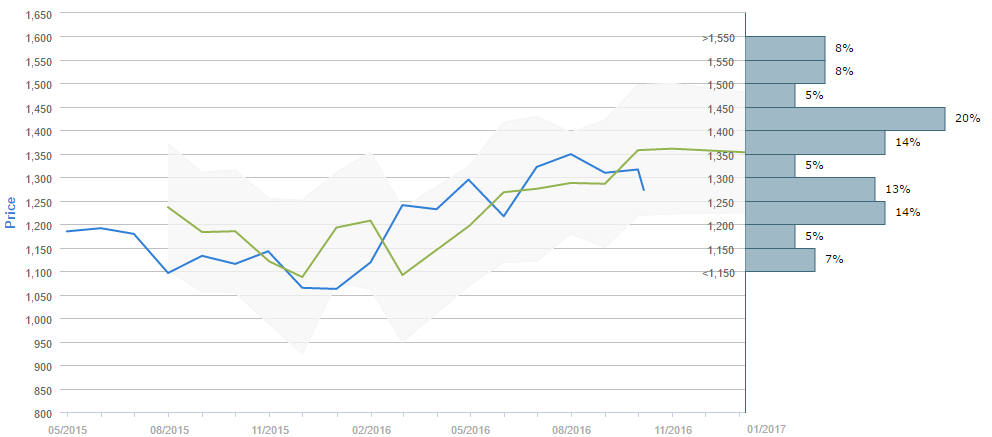Select the 13% distribution bar

click(810, 188)
